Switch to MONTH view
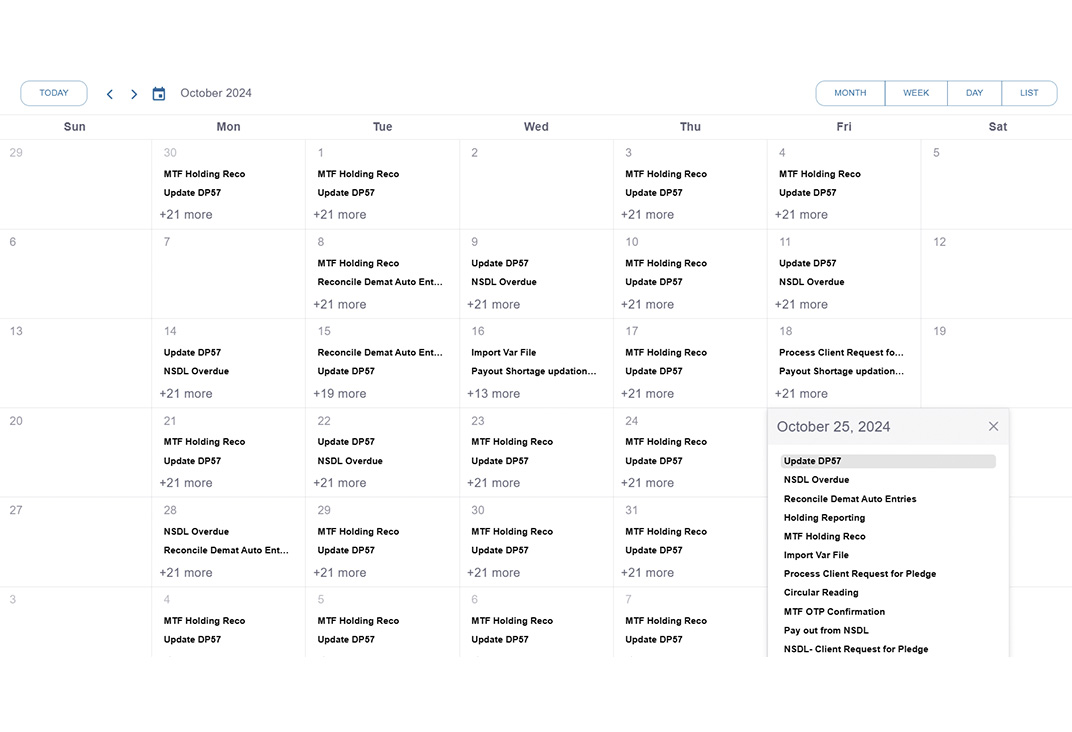1072x732 pixels. click(x=850, y=93)
